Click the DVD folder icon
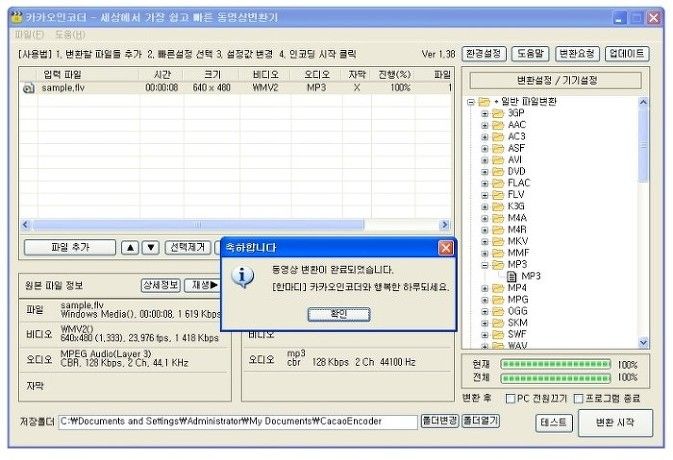Screen dimensions: 673x460 498,172
